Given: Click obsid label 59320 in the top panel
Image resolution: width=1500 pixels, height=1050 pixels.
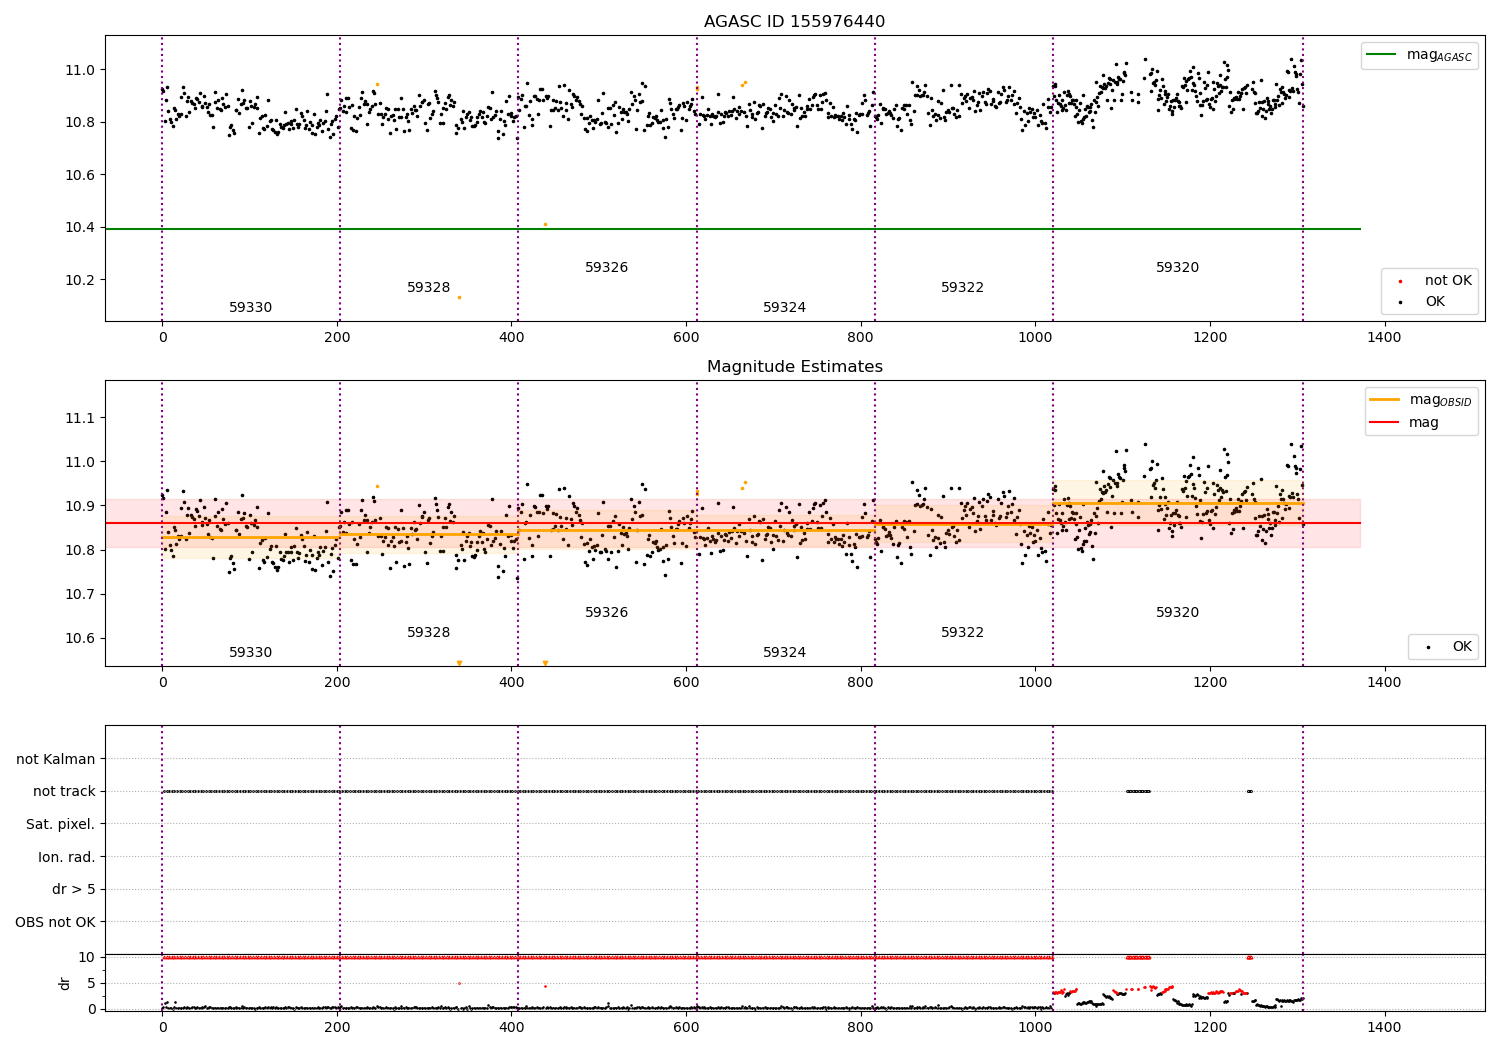Looking at the screenshot, I should coord(1177,268).
